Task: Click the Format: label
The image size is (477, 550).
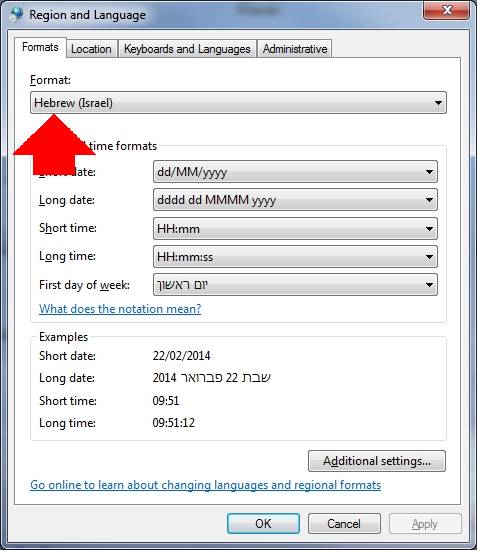Action: (x=51, y=80)
